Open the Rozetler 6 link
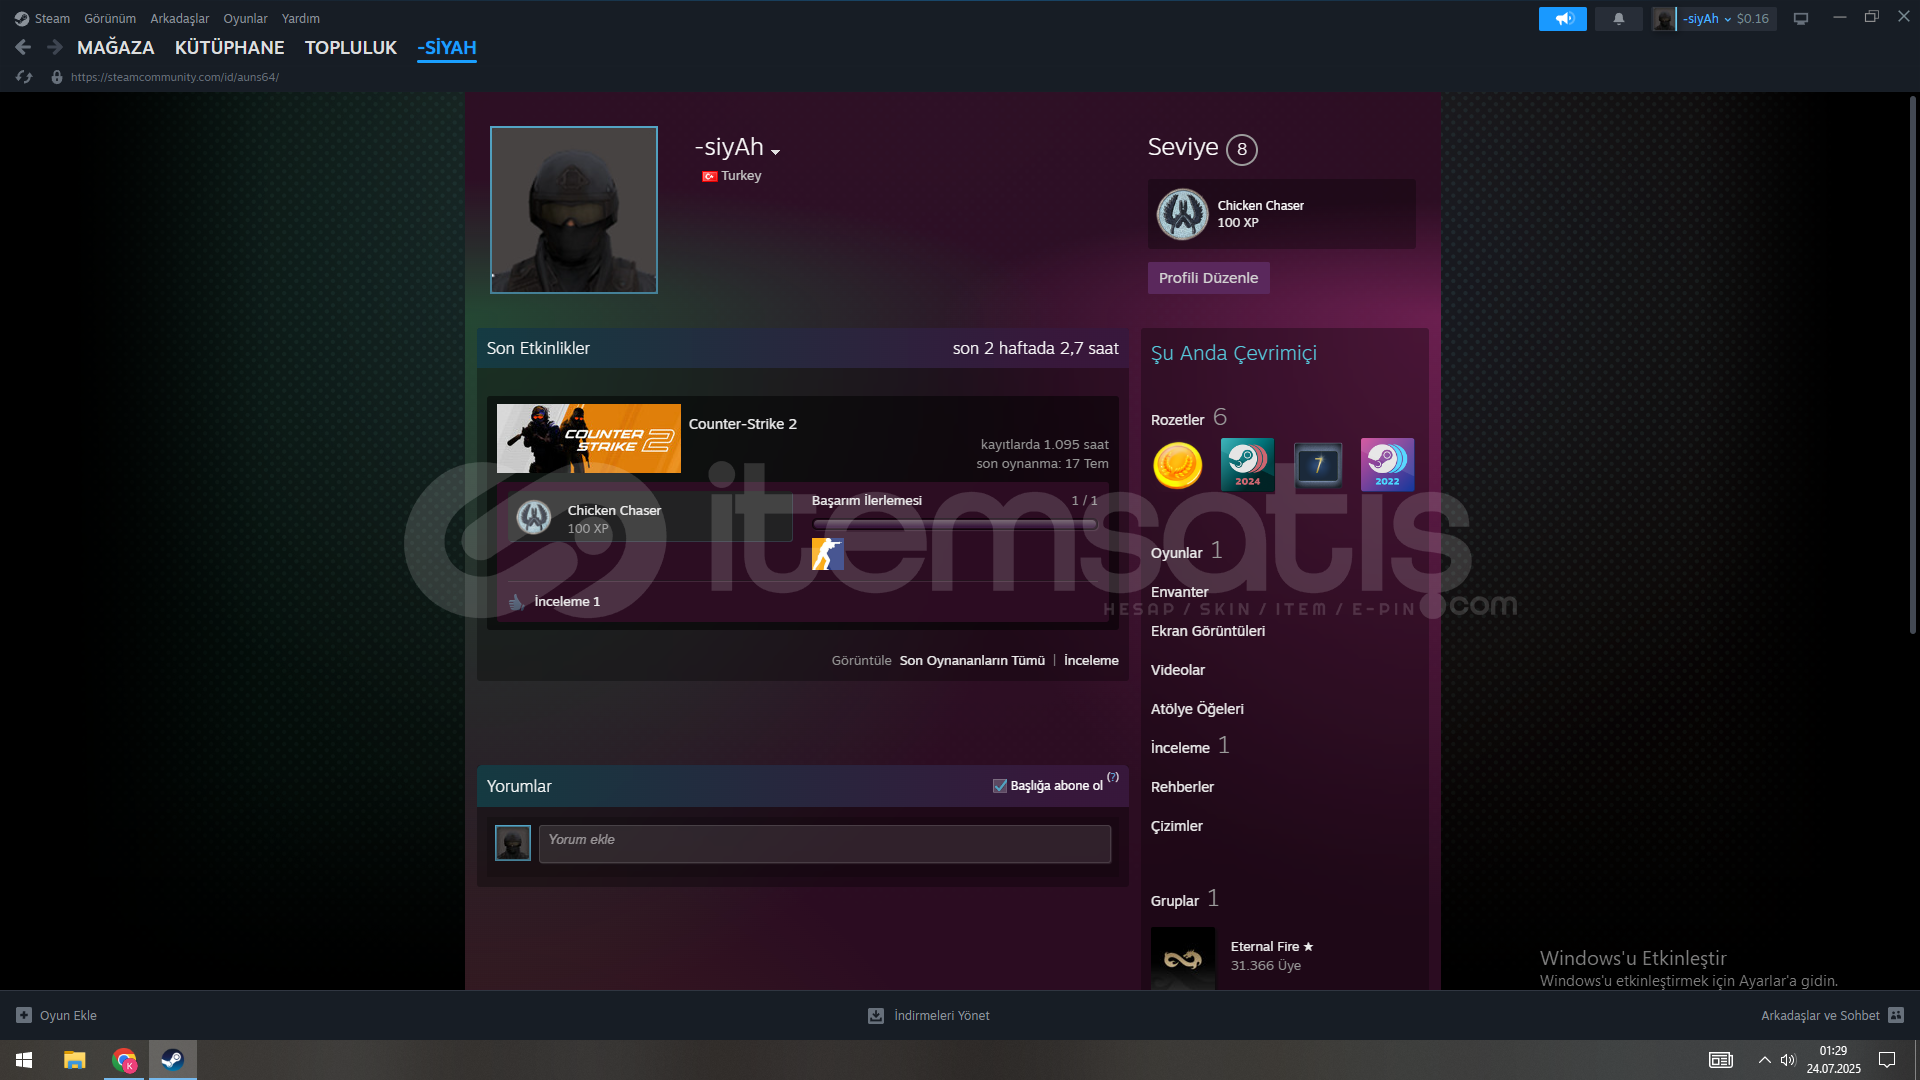Viewport: 1920px width, 1080px height. point(1189,418)
